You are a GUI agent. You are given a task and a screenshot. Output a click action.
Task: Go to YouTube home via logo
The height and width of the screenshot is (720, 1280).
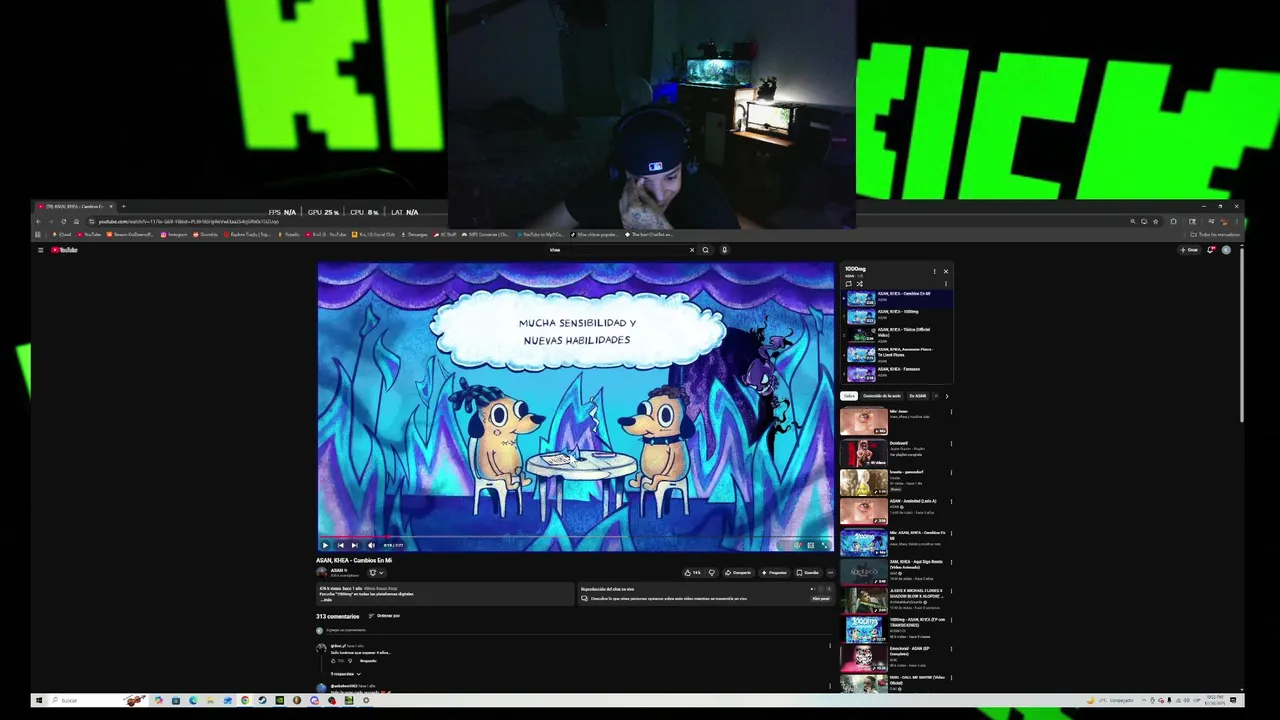point(65,250)
